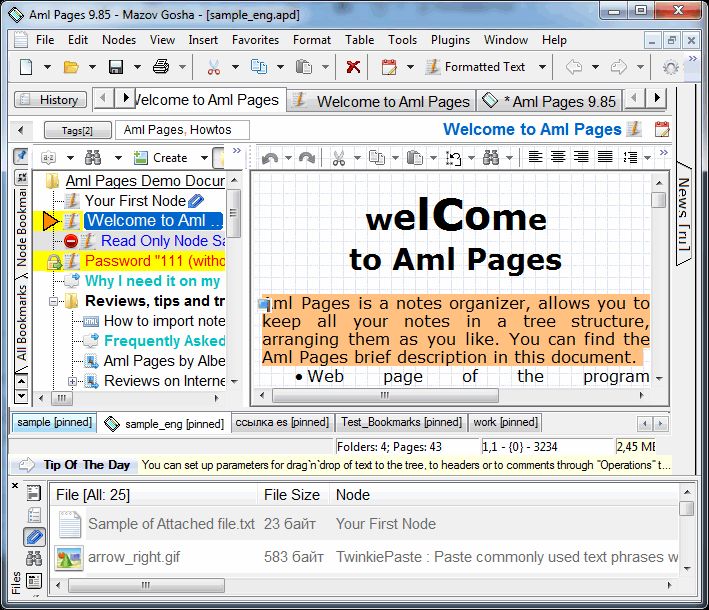This screenshot has height=610, width=709.
Task: Click the Forward navigation arrow icon
Action: 619,67
